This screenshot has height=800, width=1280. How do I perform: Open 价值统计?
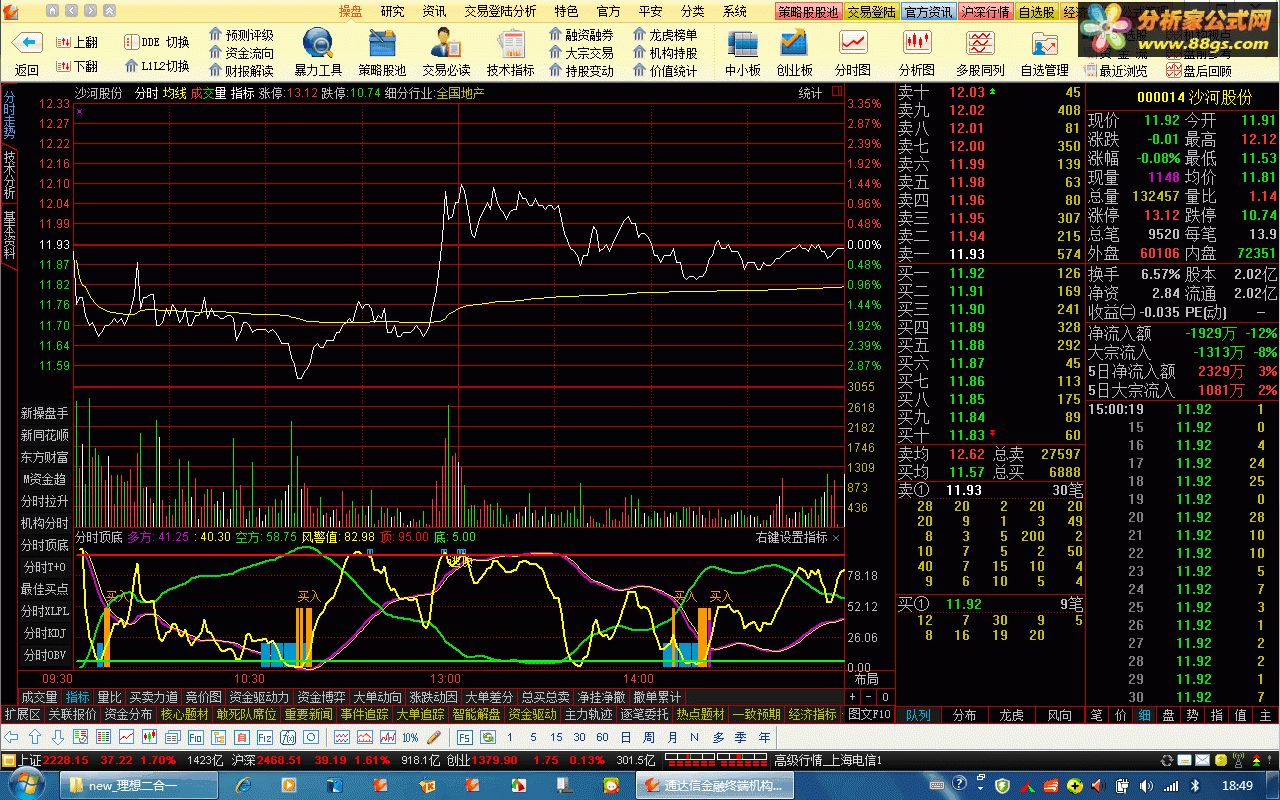pyautogui.click(x=665, y=71)
